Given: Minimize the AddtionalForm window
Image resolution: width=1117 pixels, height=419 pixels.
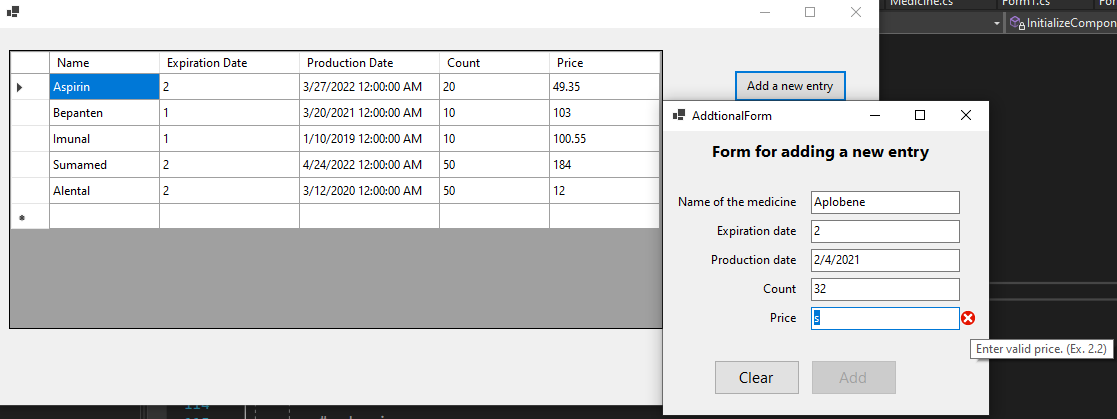Looking at the screenshot, I should [875, 115].
